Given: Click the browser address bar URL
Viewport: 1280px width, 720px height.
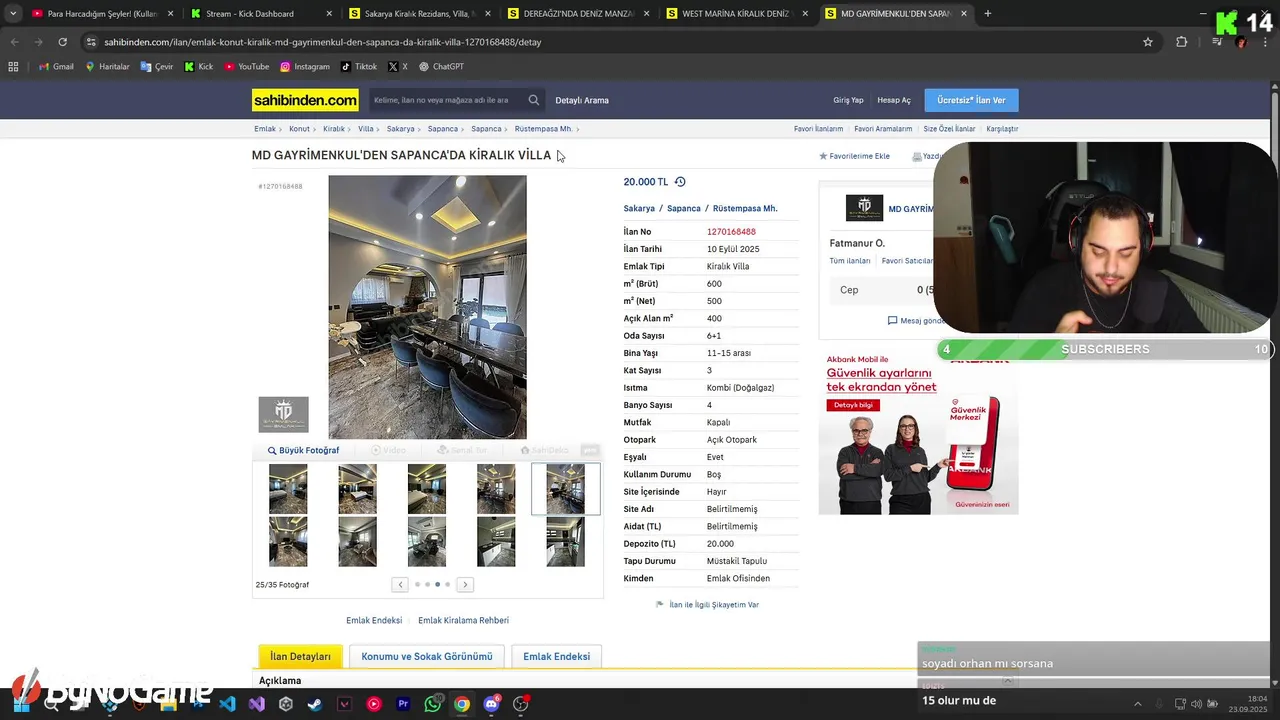Looking at the screenshot, I should coord(322,42).
